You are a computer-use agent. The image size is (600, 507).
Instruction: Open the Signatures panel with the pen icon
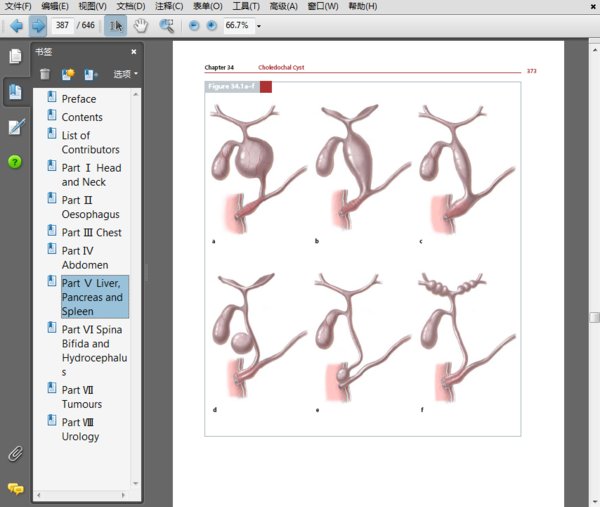click(15, 127)
